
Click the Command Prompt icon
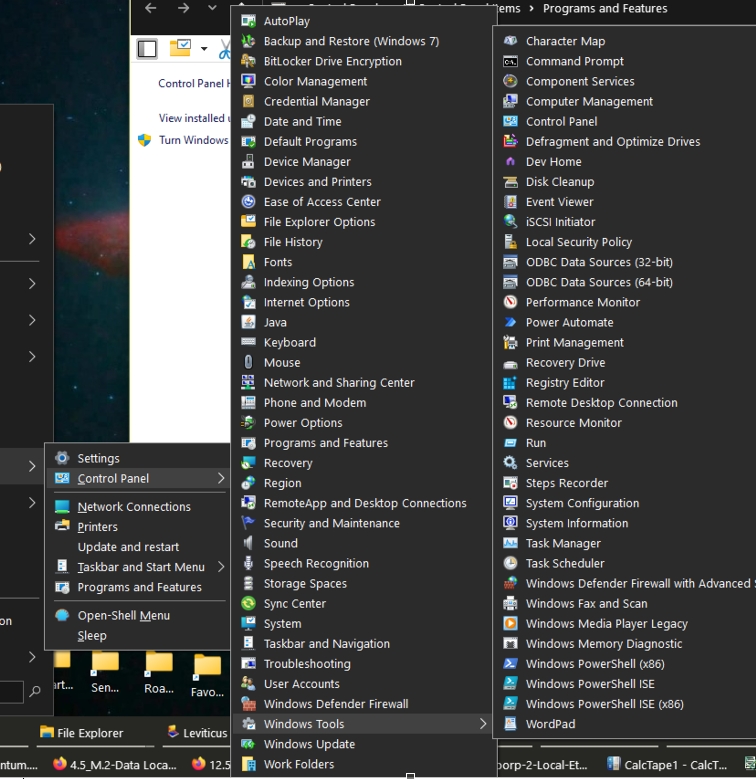tap(510, 62)
